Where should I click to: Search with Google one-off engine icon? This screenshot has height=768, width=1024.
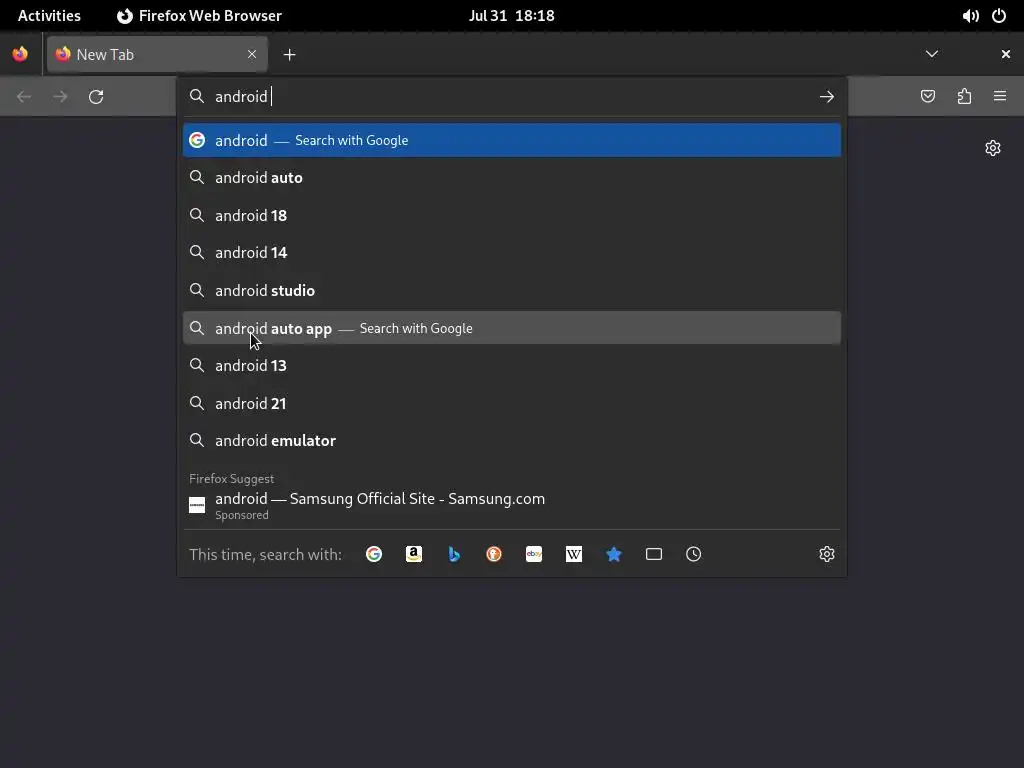click(374, 554)
